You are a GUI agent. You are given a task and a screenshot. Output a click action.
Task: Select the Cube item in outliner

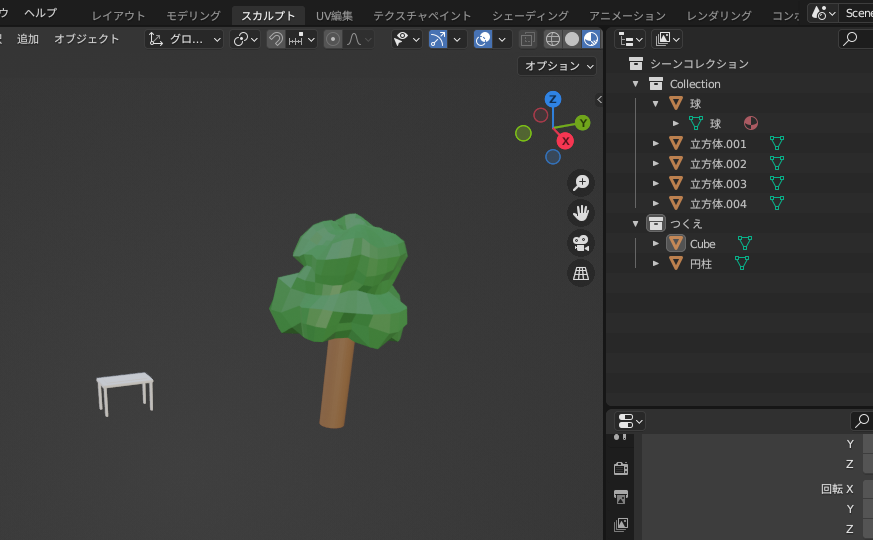coord(702,244)
